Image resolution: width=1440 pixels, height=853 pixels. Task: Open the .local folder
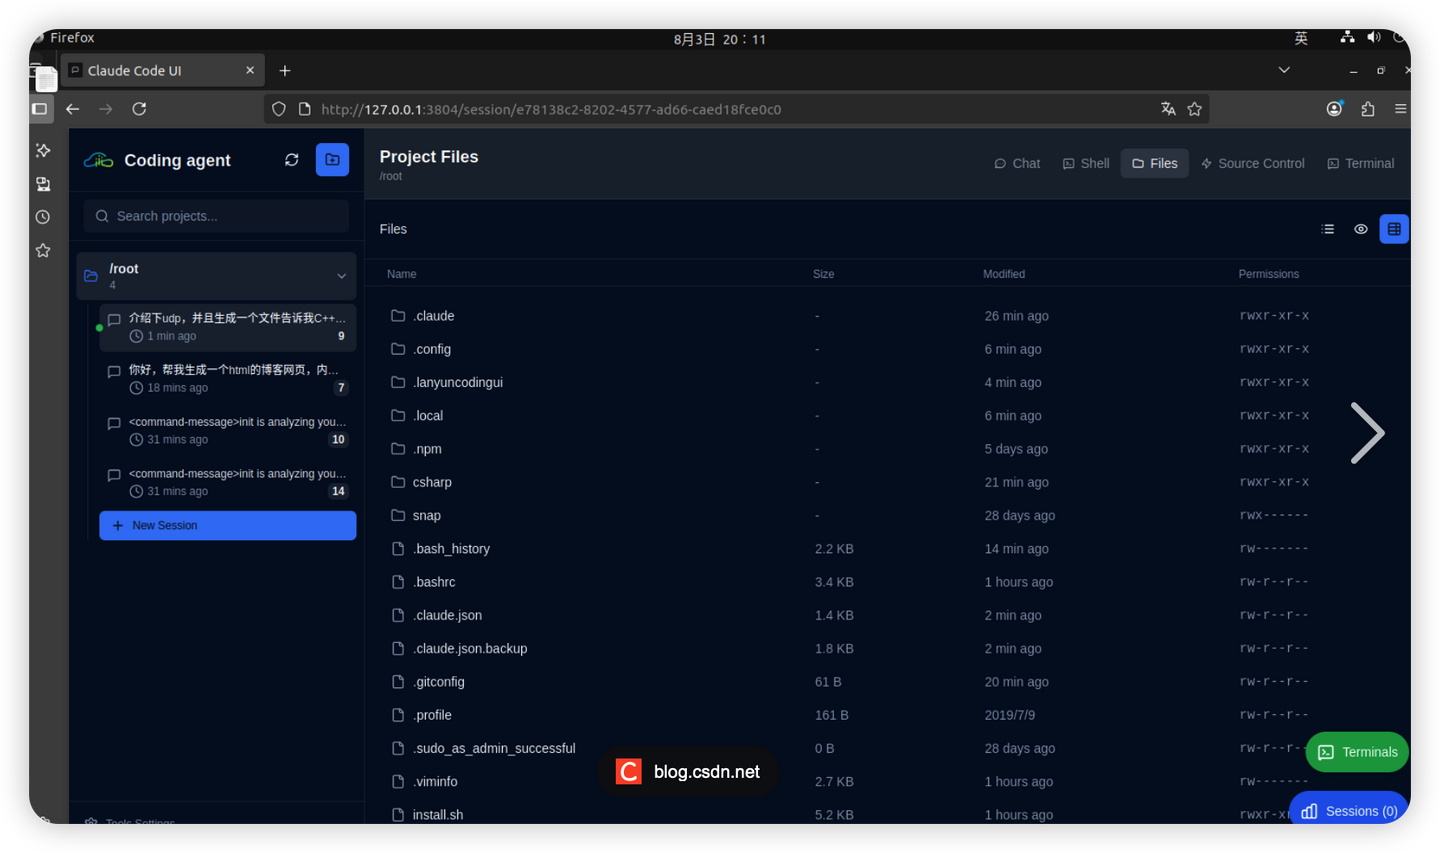427,416
